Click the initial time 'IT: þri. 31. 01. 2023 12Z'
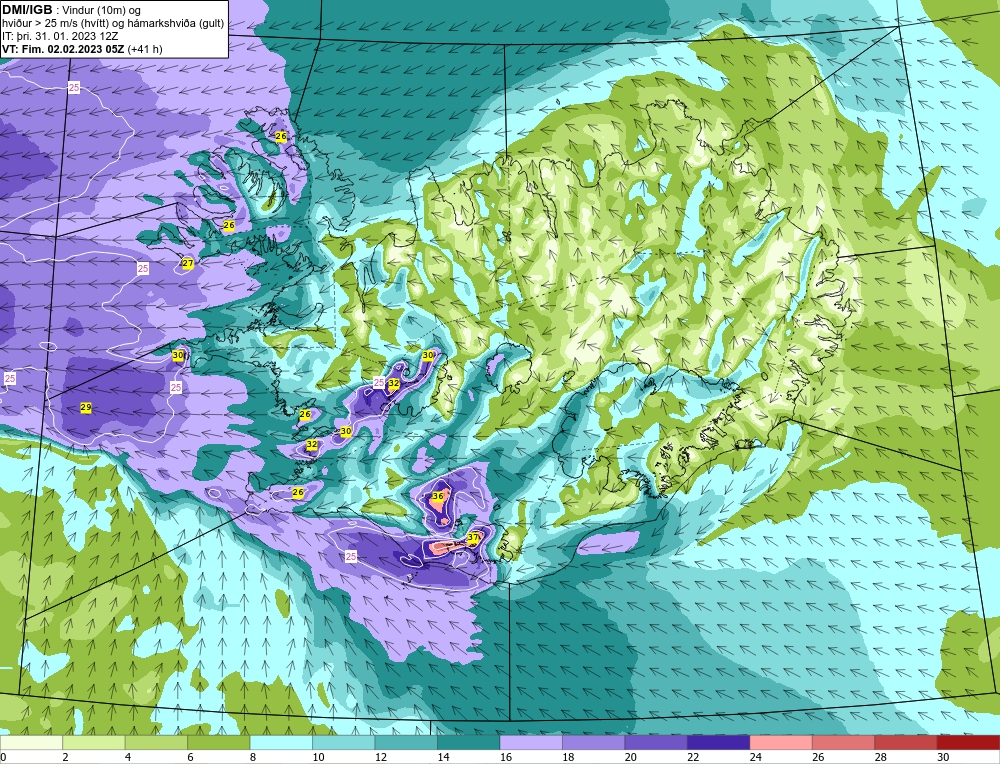The width and height of the screenshot is (1000, 764). tap(60, 36)
